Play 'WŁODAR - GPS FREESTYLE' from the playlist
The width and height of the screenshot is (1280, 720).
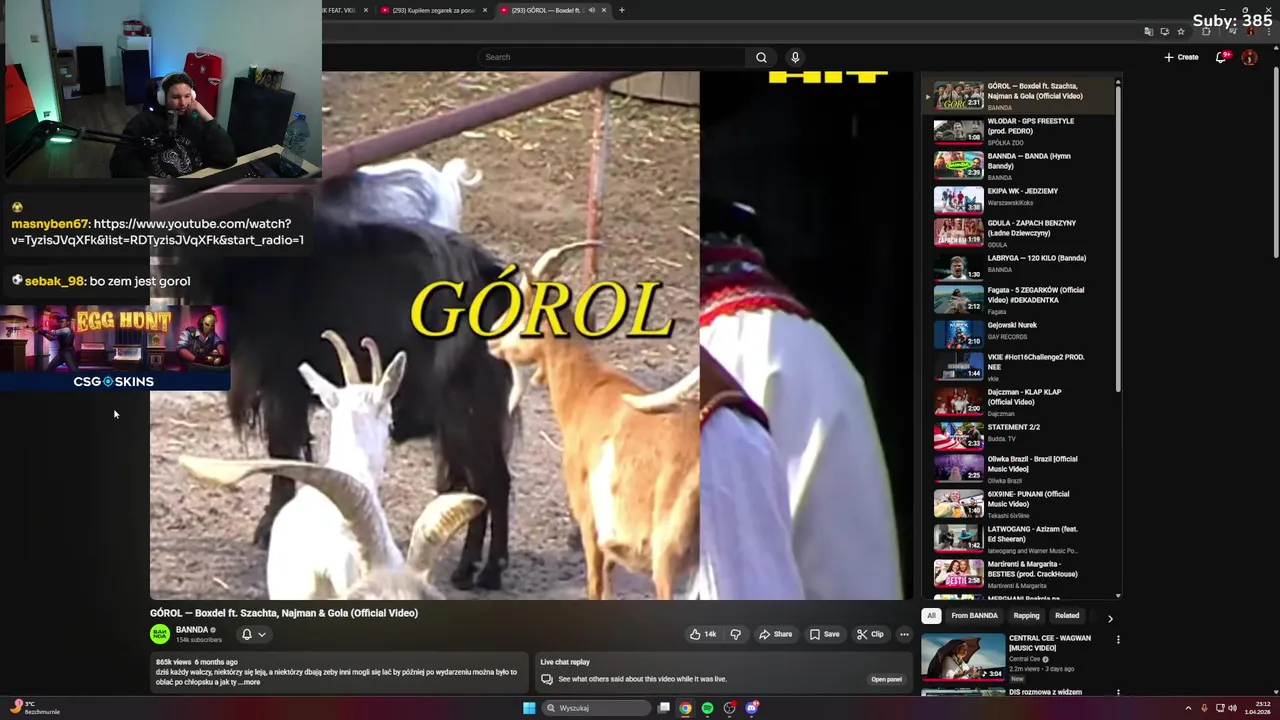1020,131
